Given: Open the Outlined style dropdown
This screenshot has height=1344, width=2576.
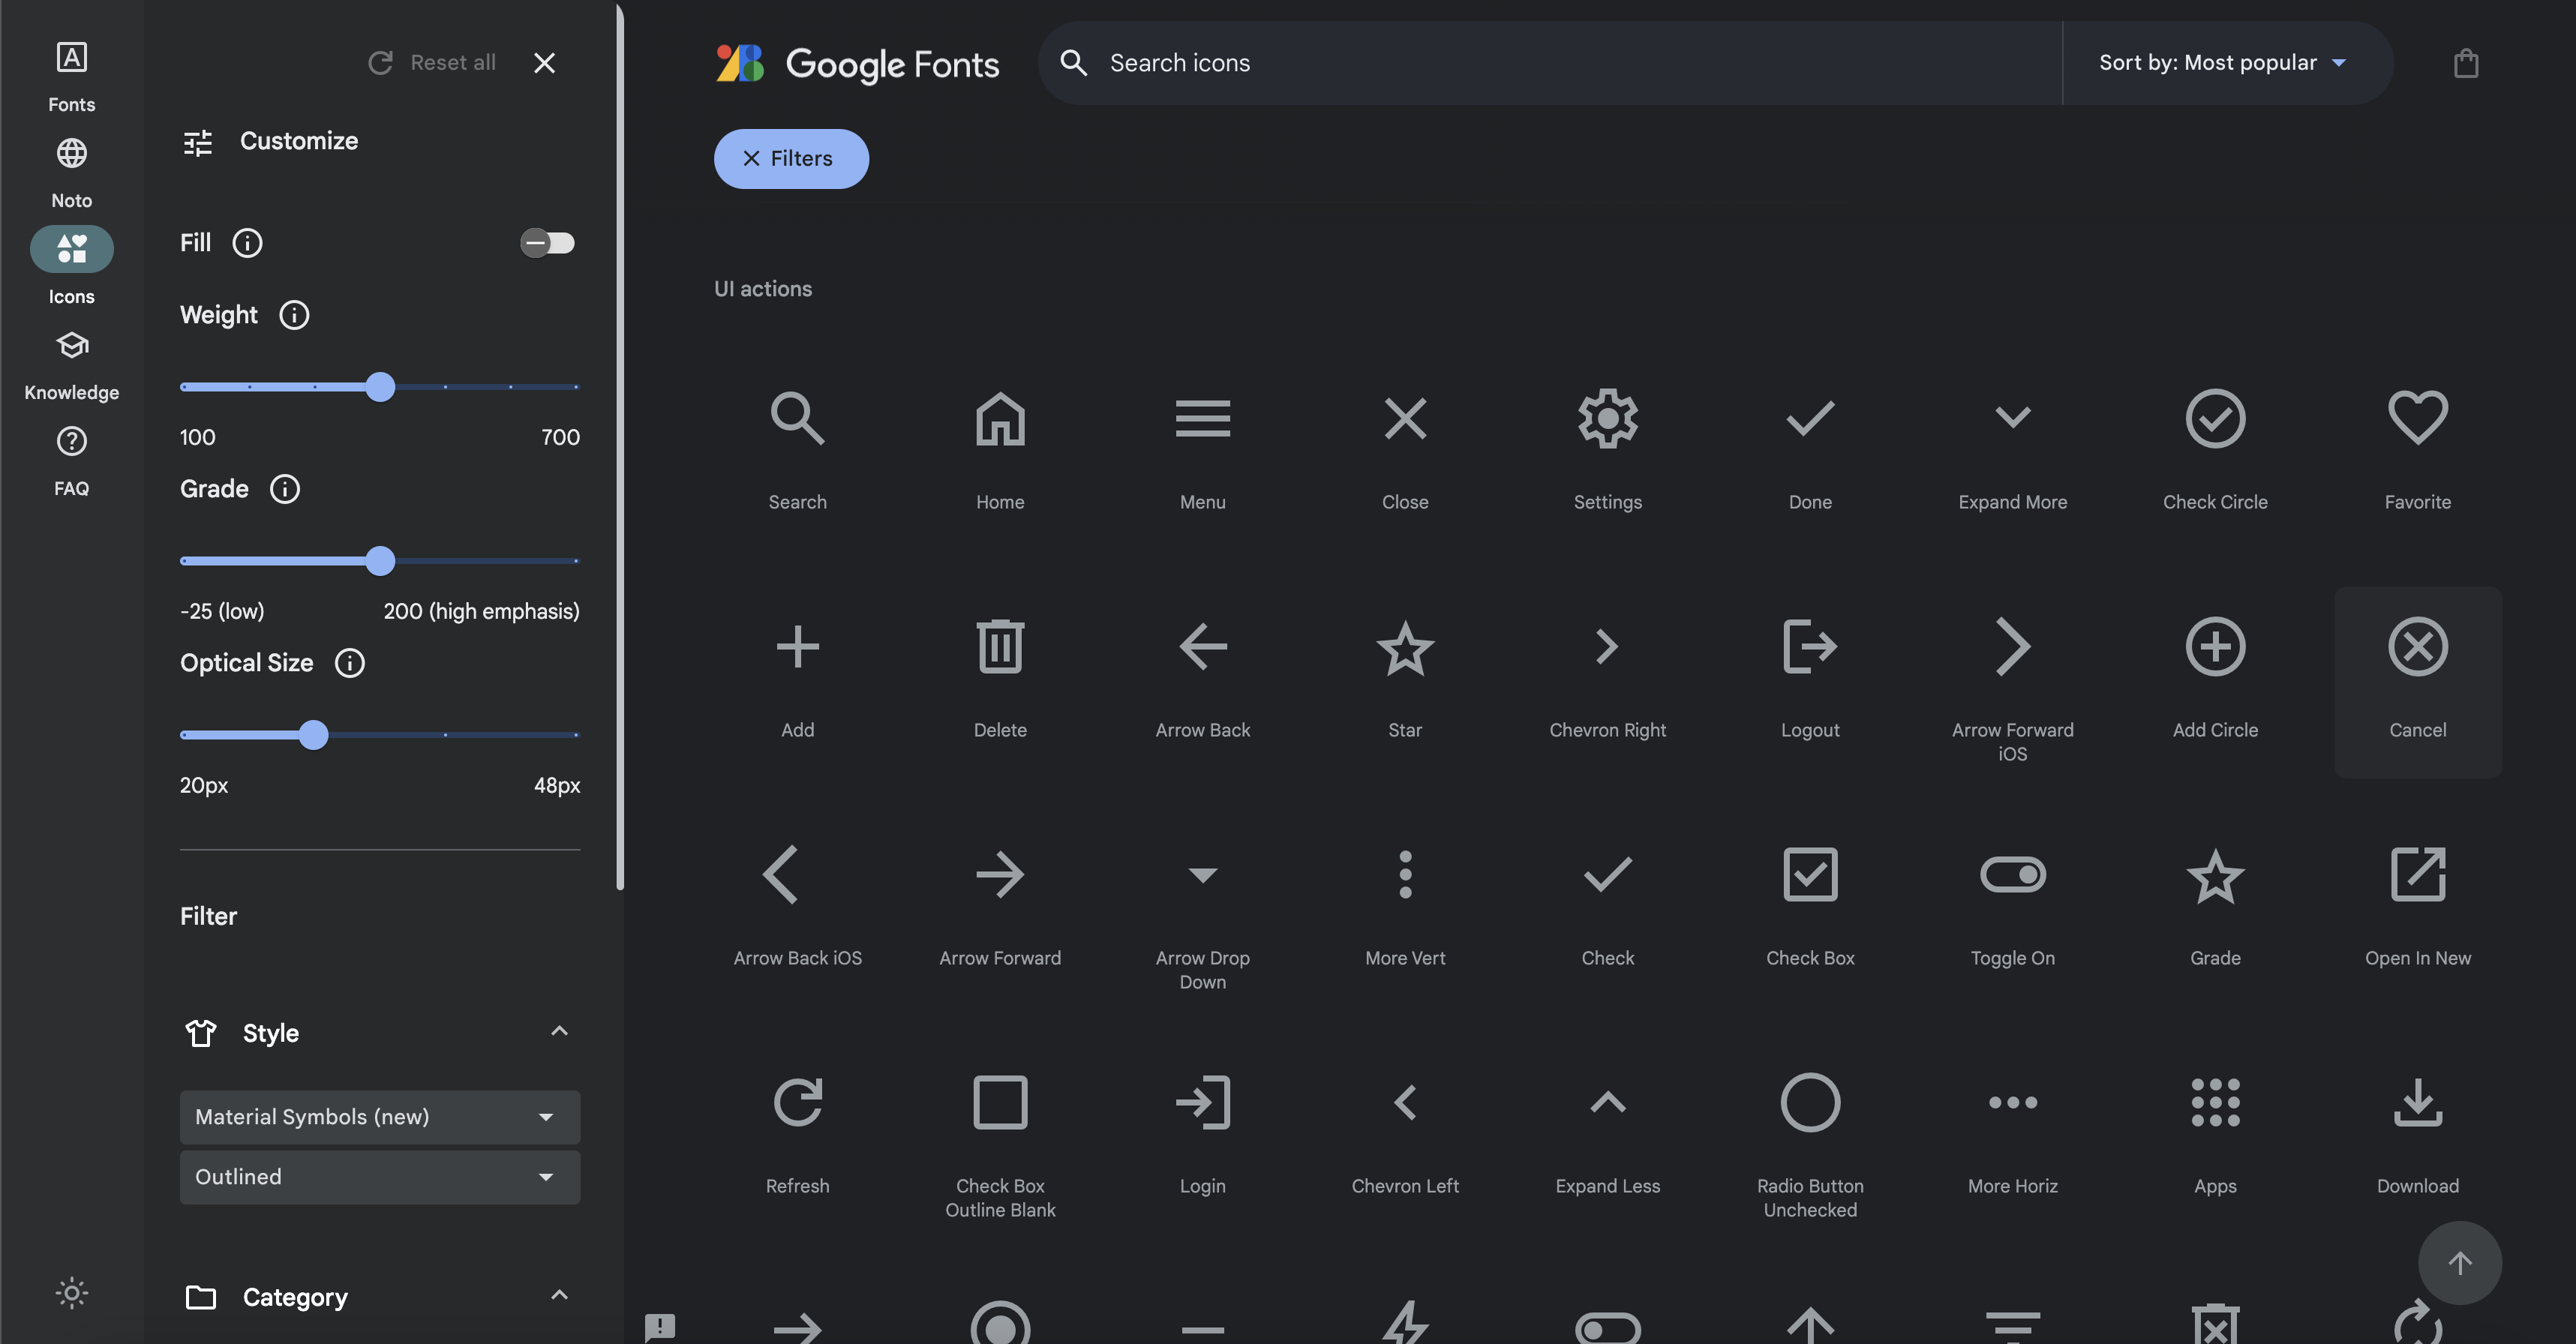Looking at the screenshot, I should (380, 1177).
